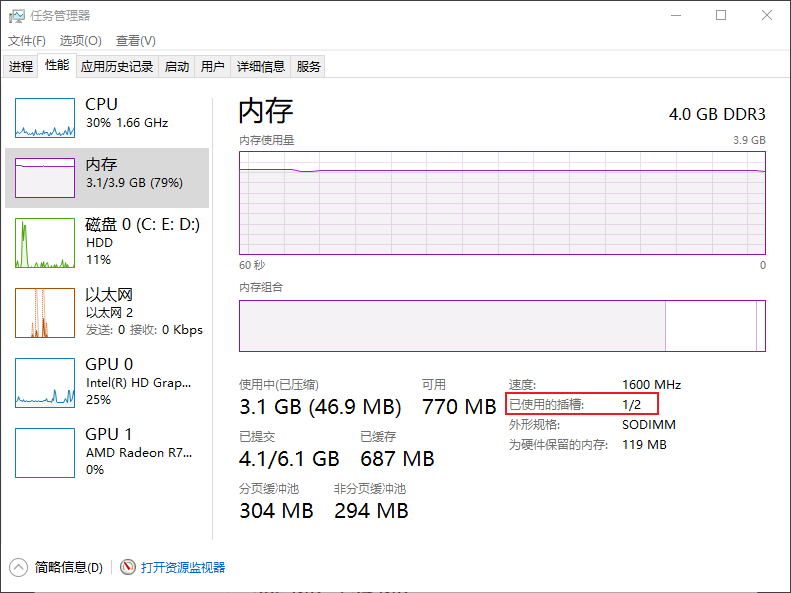791x593 pixels.
Task: Click the AMD Radeon R7 label
Action: coord(139,453)
